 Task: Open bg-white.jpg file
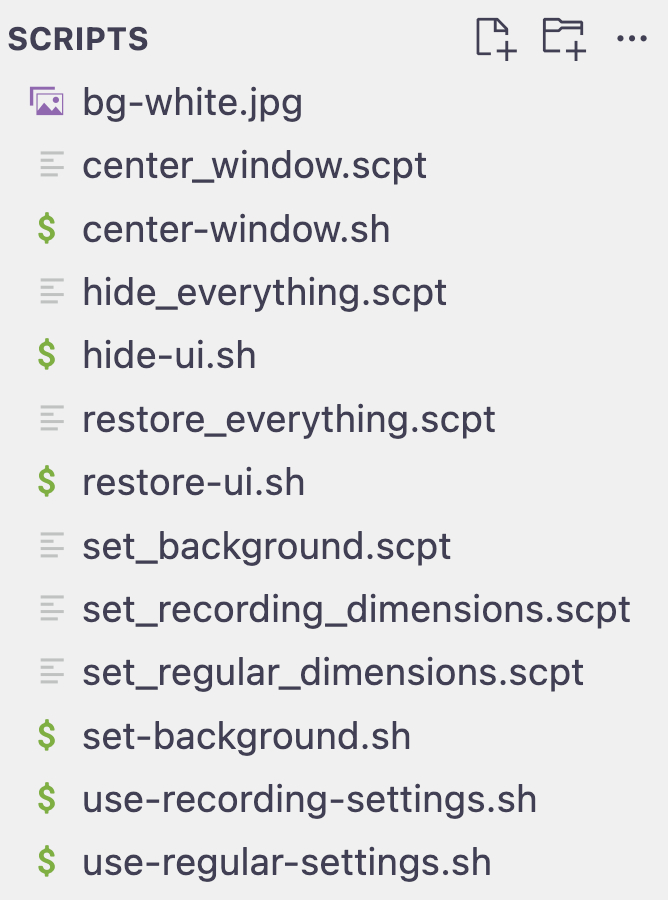click(192, 102)
